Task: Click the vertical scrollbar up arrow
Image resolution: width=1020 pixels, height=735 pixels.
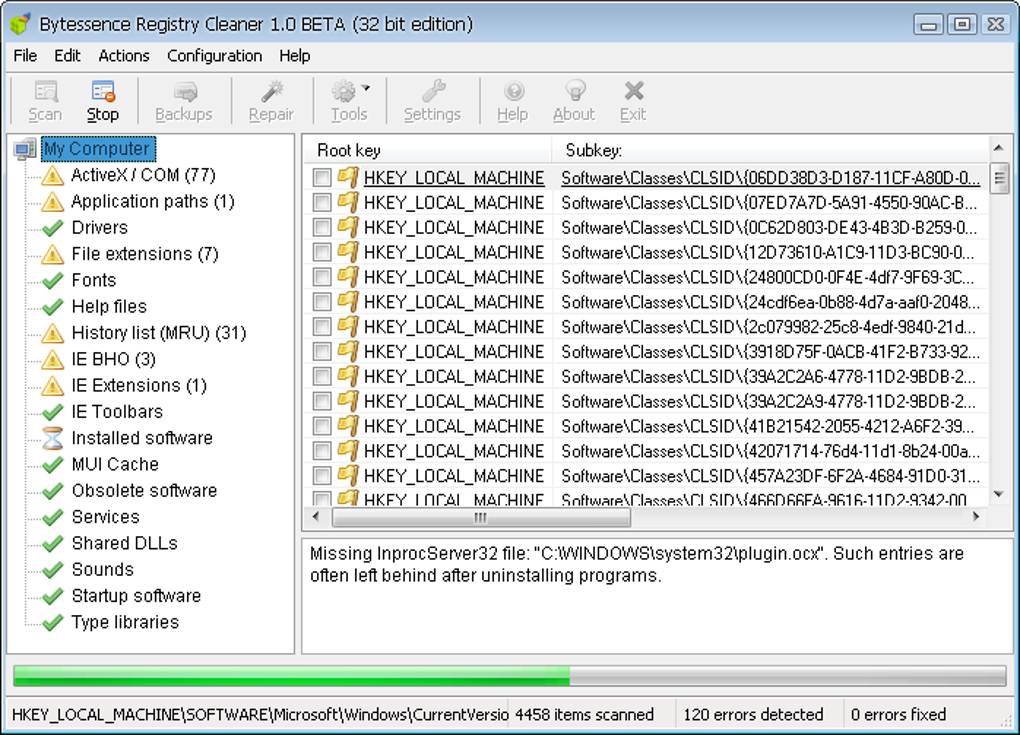Action: tap(999, 148)
